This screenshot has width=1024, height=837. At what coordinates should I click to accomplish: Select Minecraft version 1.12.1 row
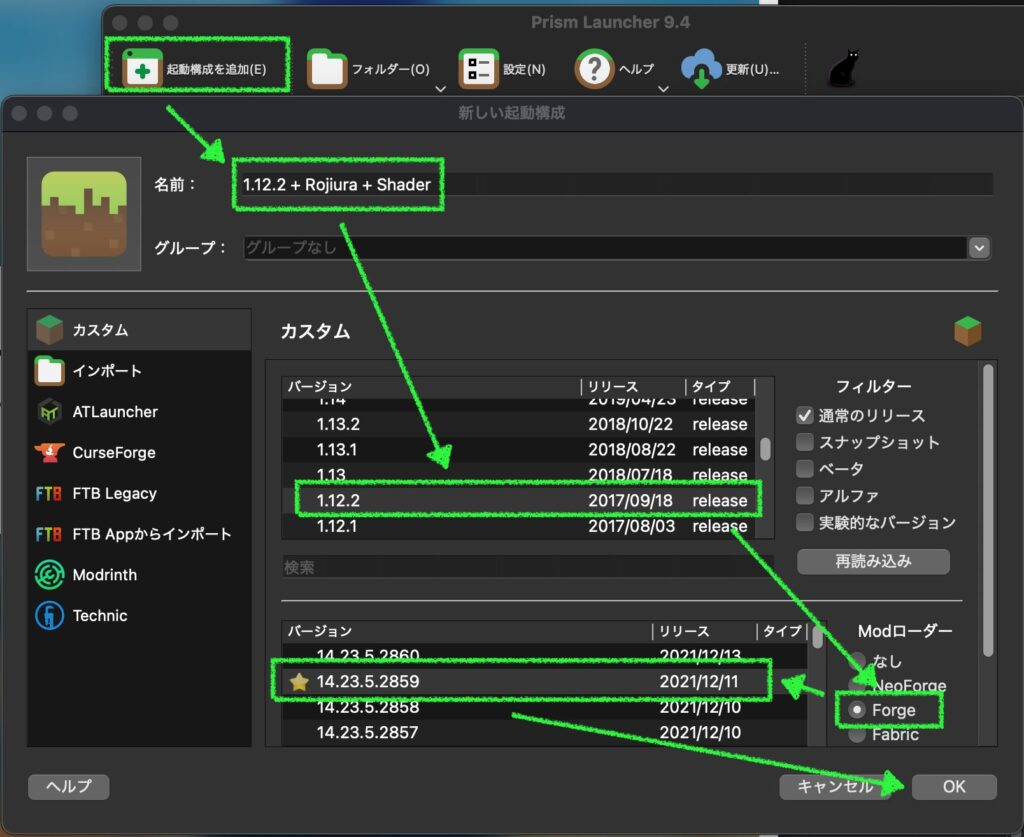[519, 526]
